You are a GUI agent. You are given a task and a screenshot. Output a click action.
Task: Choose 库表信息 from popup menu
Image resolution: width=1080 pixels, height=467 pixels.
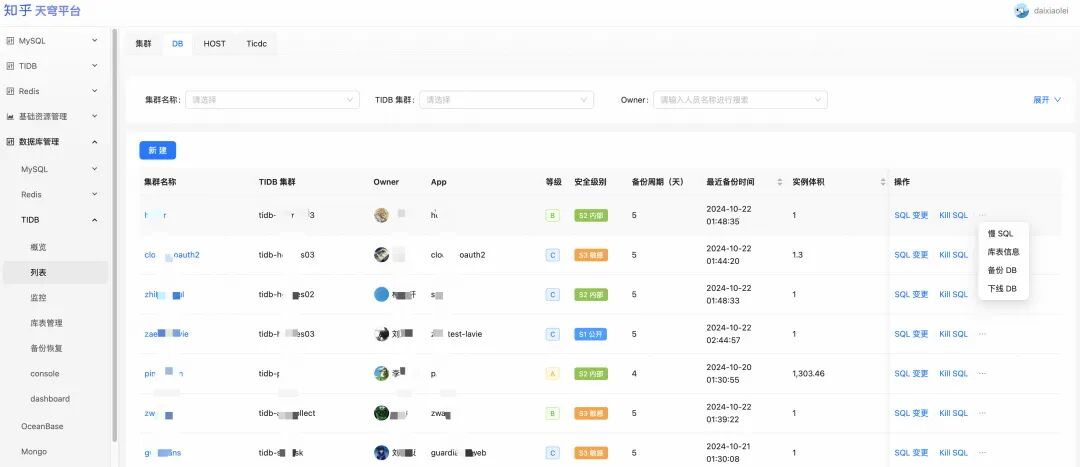pyautogui.click(x=1004, y=252)
